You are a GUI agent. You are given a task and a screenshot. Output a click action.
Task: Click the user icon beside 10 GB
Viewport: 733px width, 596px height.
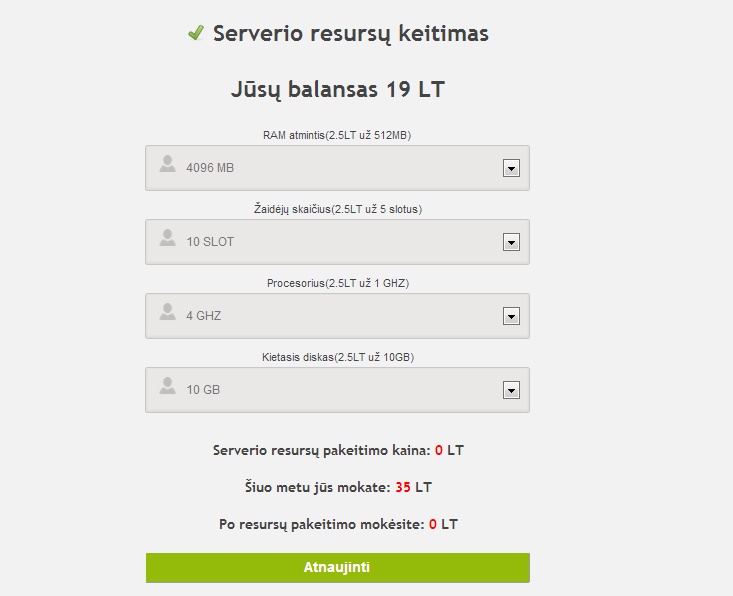pyautogui.click(x=167, y=386)
